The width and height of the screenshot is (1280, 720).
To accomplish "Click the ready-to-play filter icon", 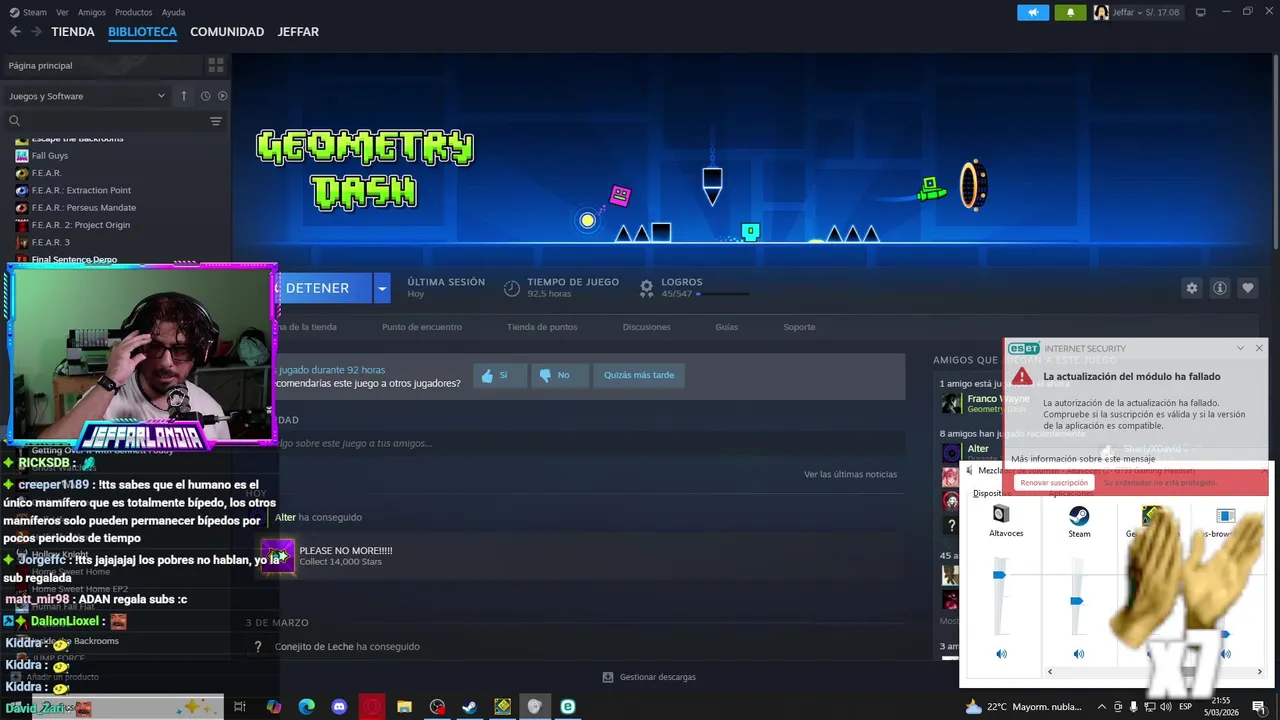I will (223, 96).
